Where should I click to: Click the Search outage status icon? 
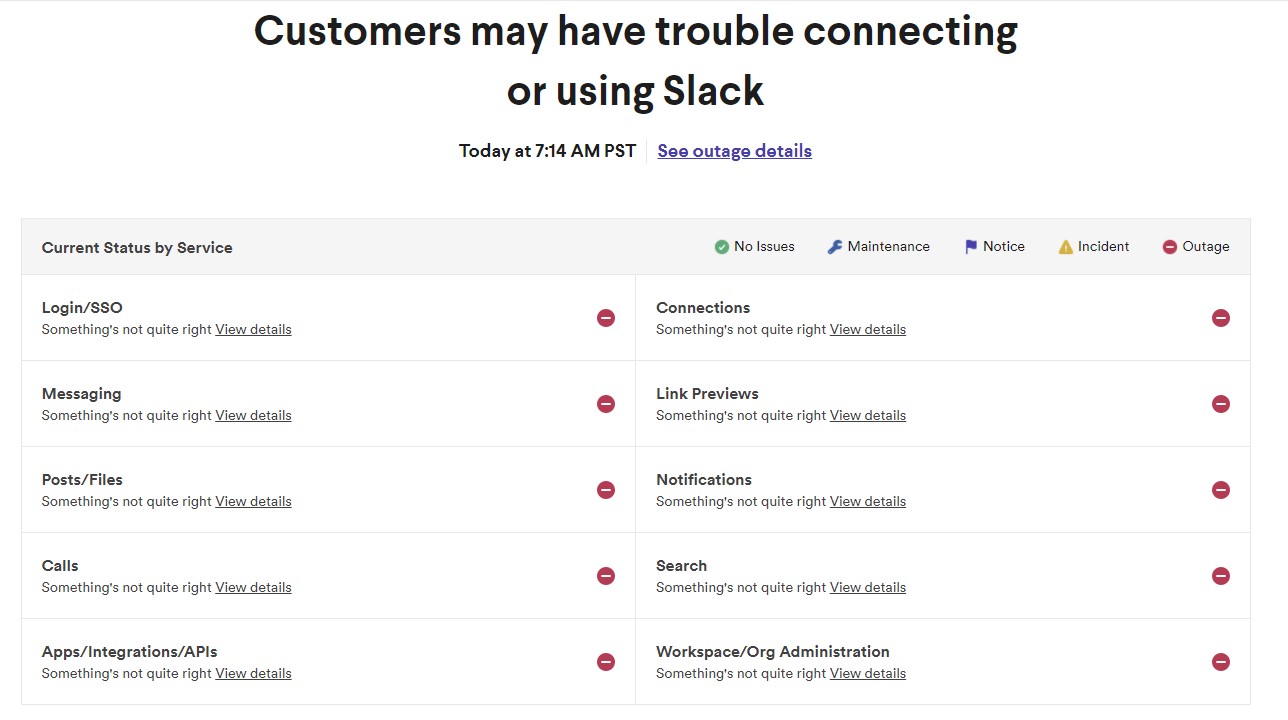click(x=1221, y=576)
